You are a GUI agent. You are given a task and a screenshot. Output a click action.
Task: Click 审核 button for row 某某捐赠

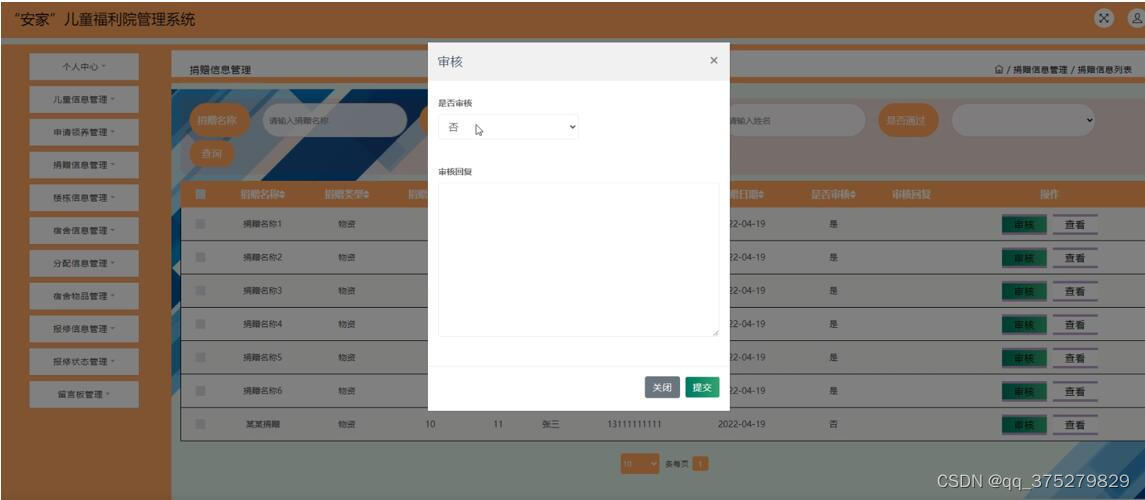pyautogui.click(x=1024, y=424)
